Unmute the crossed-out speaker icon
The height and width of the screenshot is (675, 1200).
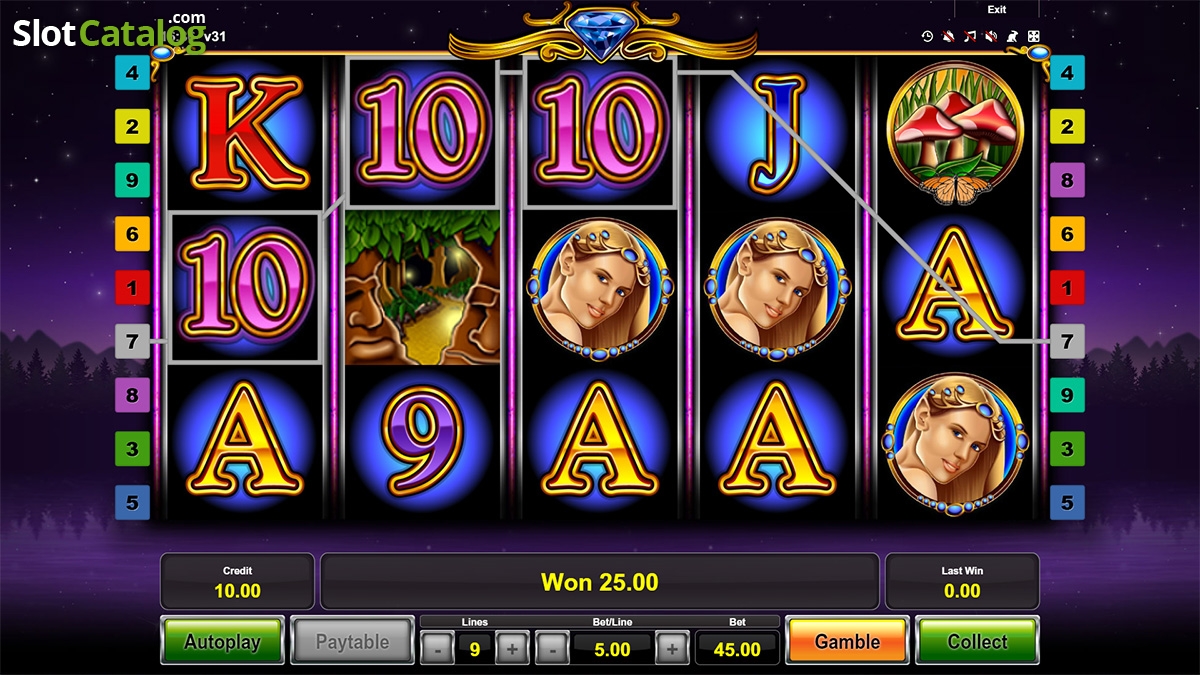990,36
